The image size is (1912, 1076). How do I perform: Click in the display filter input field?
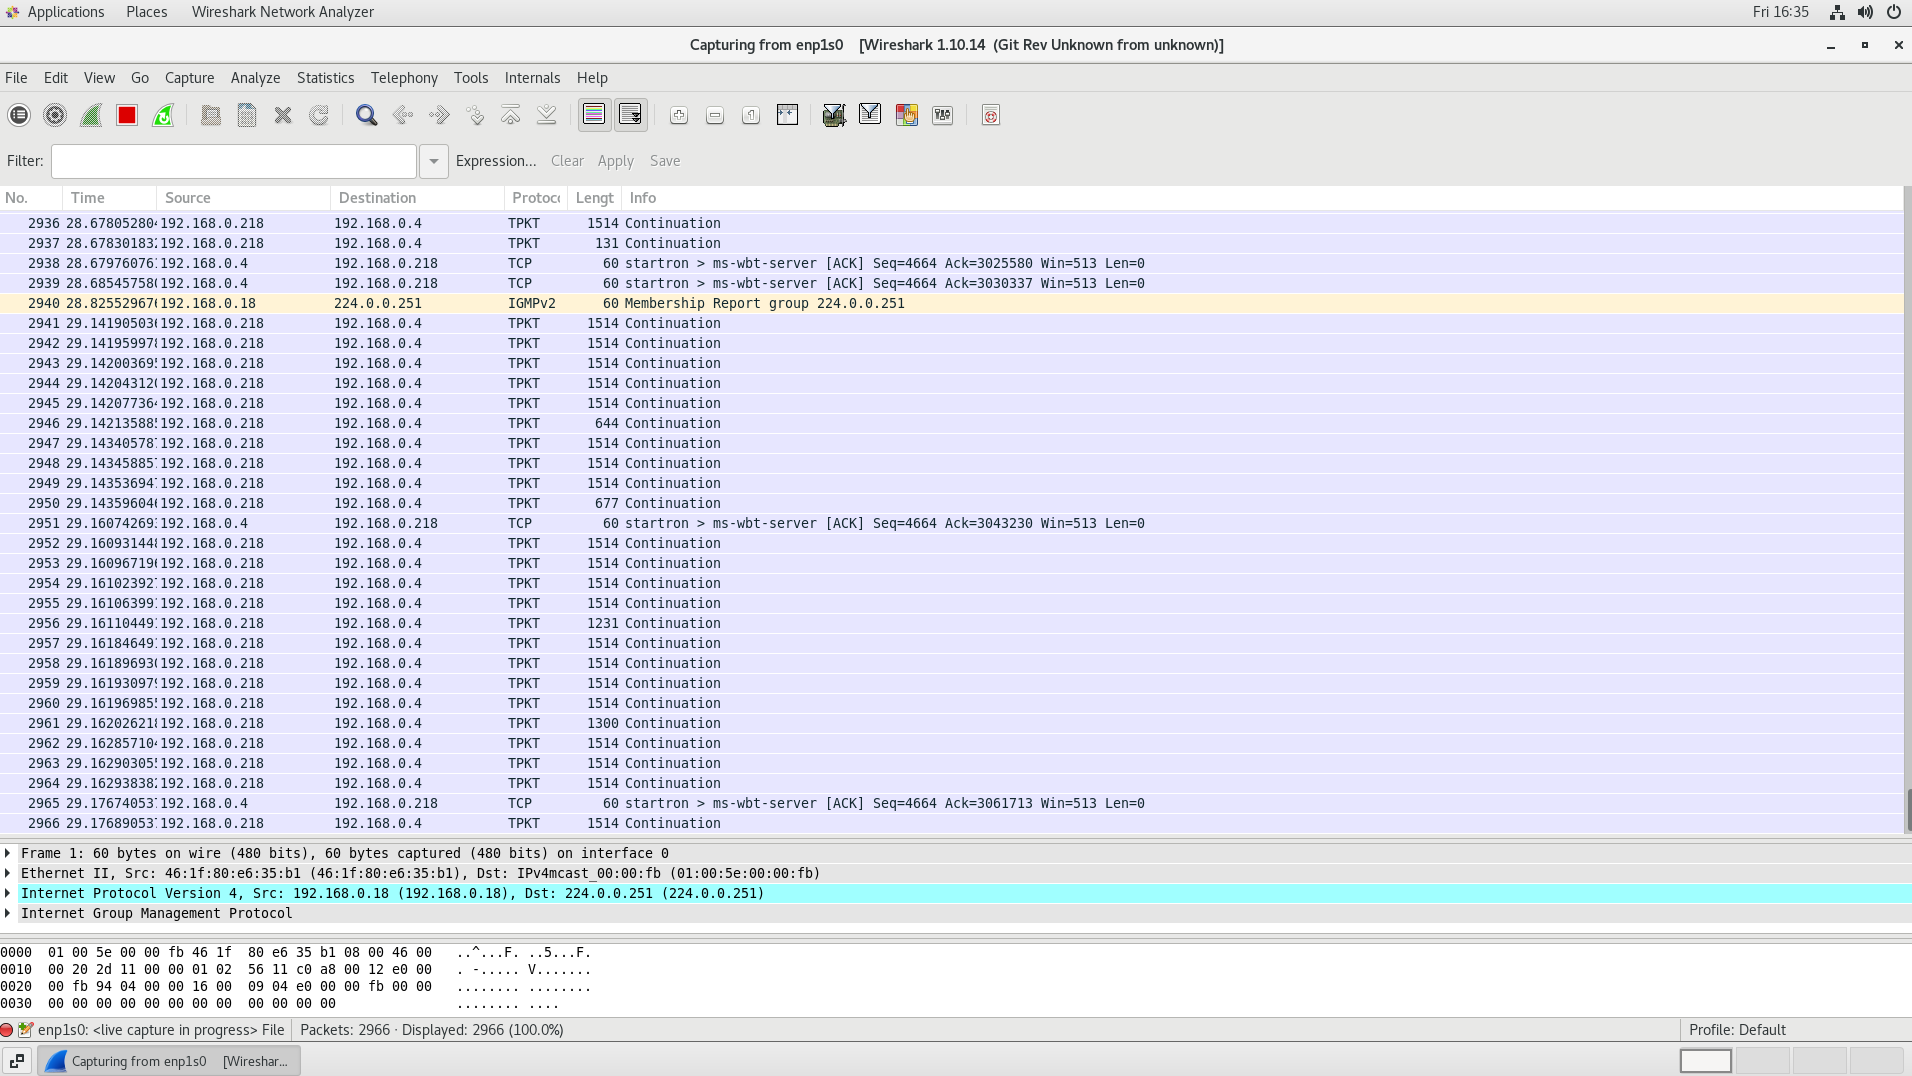pyautogui.click(x=234, y=161)
